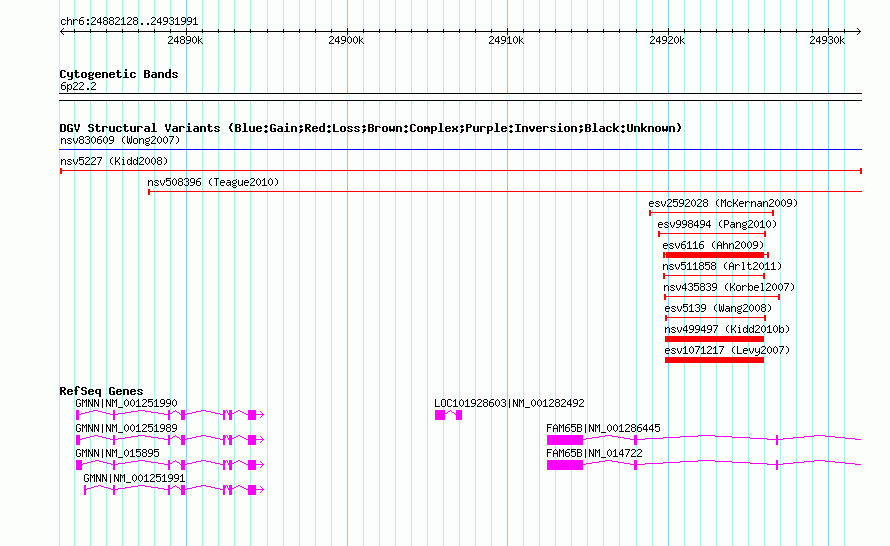Click the 24900k ruler position
890x546 pixels.
pos(346,40)
